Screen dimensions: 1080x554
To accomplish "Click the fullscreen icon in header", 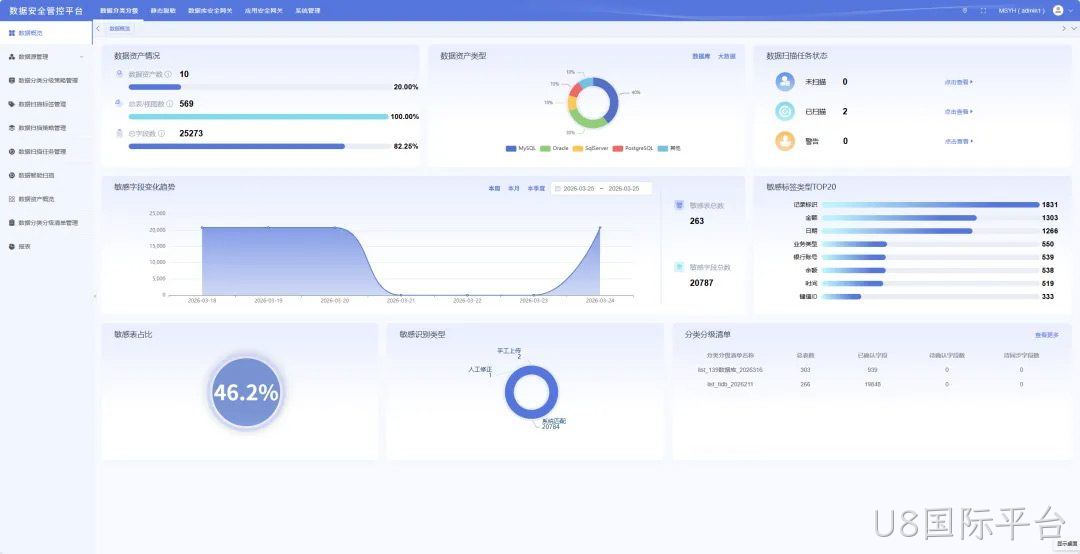I will pyautogui.click(x=983, y=10).
